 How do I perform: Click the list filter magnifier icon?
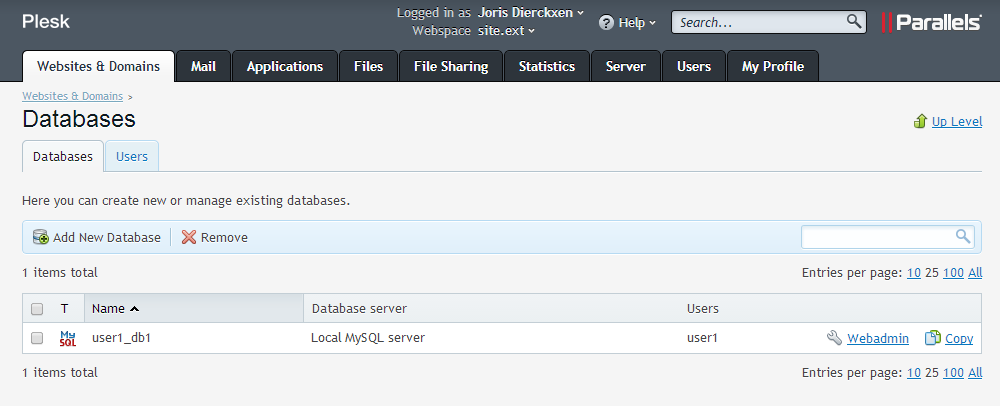pyautogui.click(x=963, y=236)
